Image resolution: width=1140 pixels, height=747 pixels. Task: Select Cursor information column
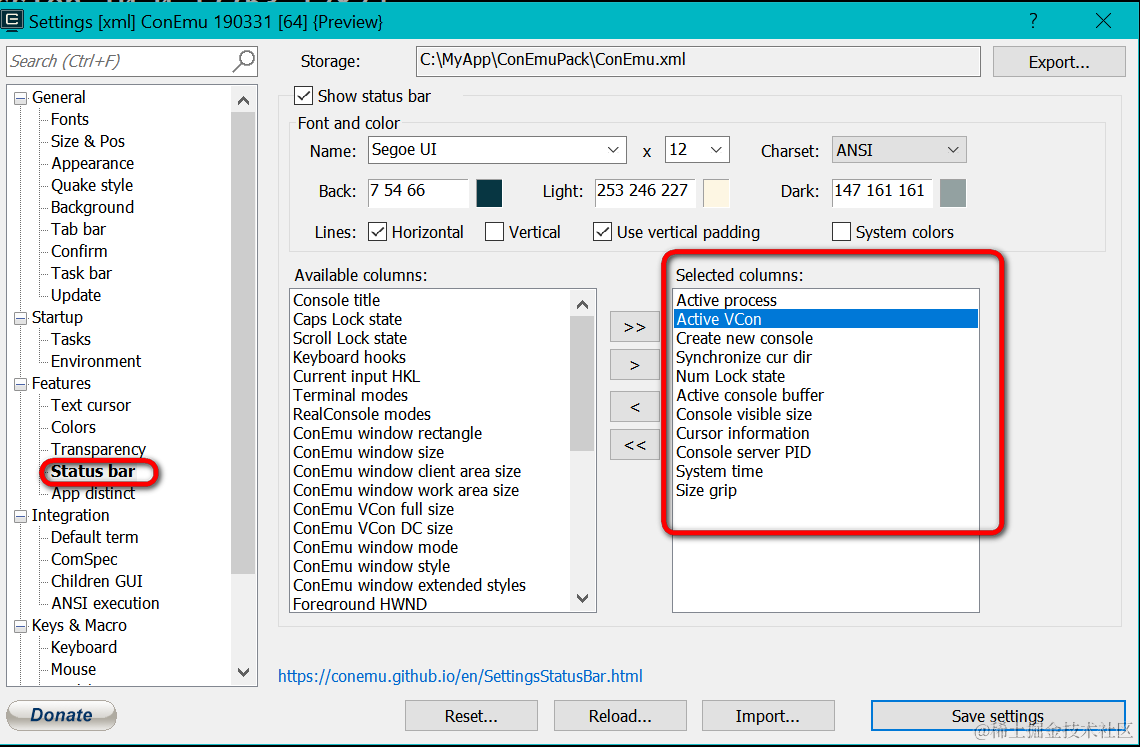click(x=826, y=434)
